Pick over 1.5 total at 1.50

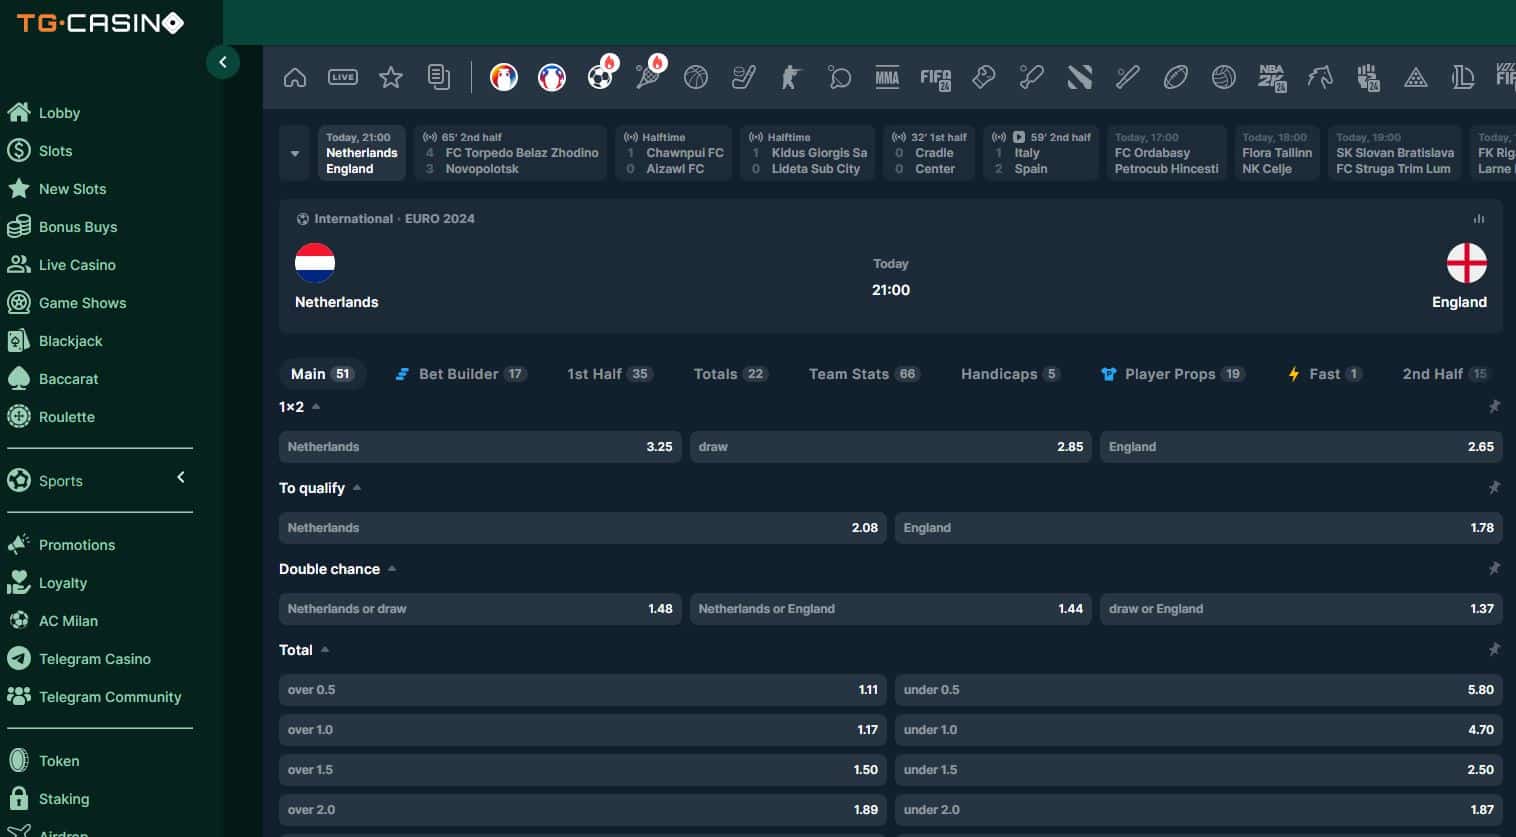(x=583, y=770)
